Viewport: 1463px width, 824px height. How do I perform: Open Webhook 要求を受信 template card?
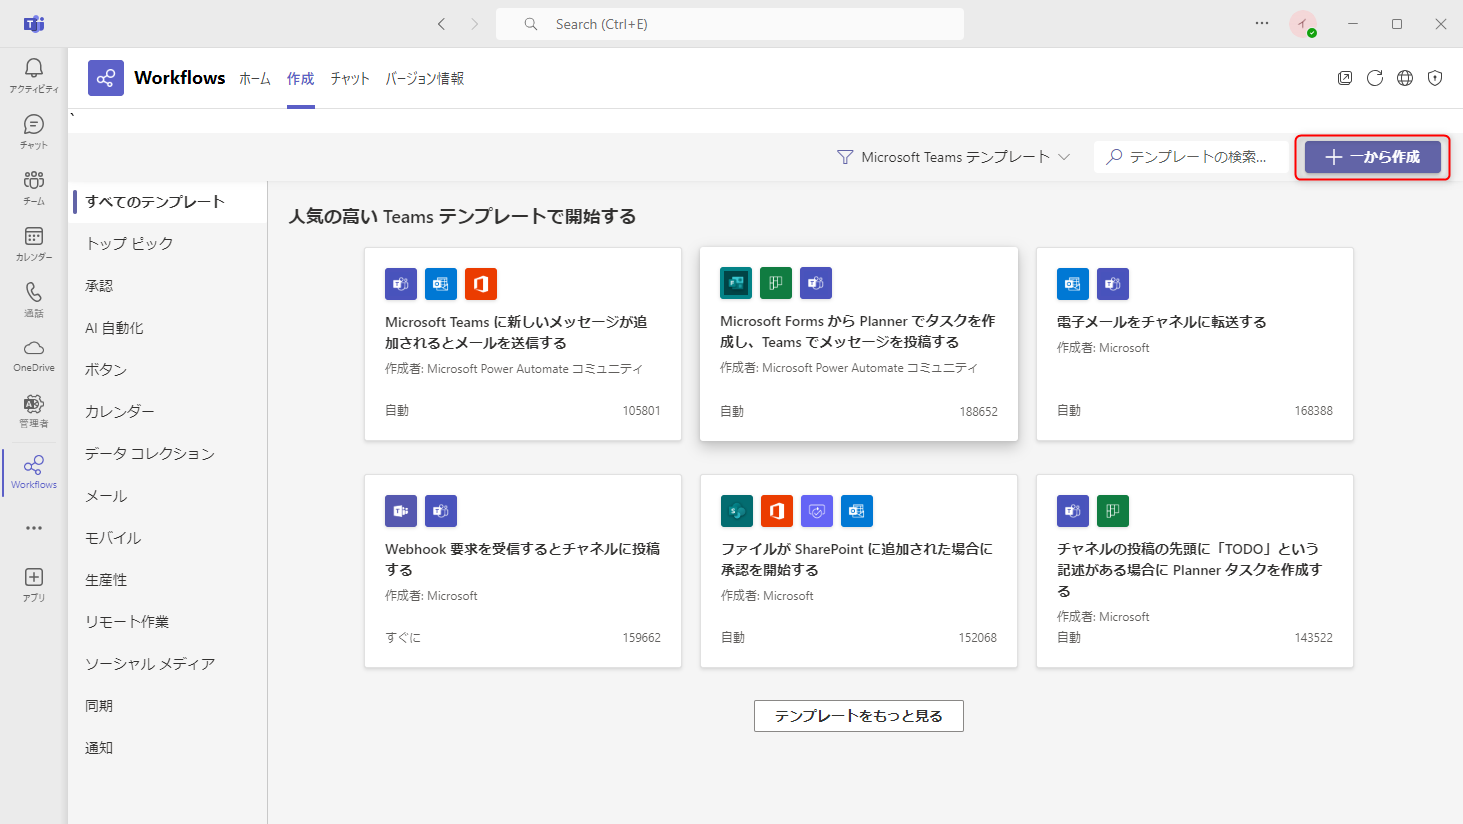click(x=523, y=571)
